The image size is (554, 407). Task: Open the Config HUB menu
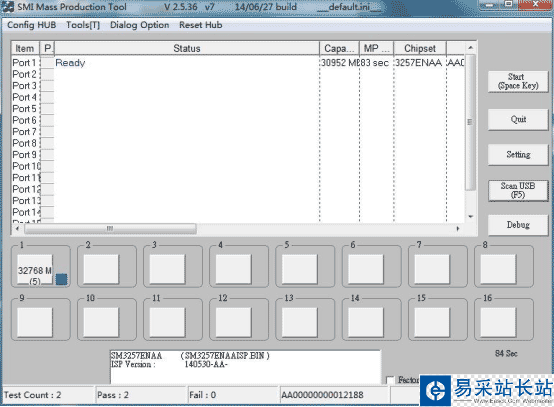(x=31, y=25)
